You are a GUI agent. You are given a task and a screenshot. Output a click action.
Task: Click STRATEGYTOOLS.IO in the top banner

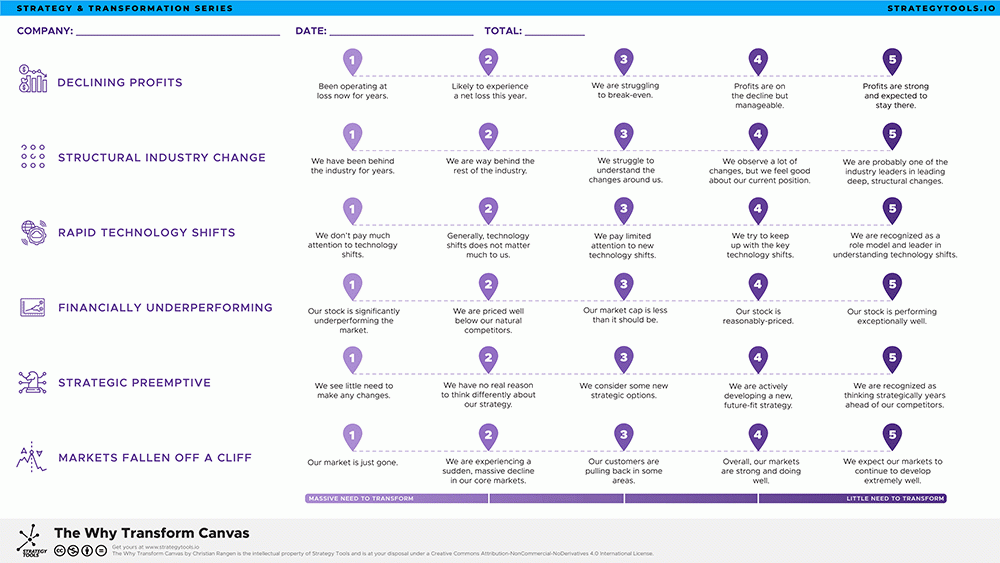point(941,8)
